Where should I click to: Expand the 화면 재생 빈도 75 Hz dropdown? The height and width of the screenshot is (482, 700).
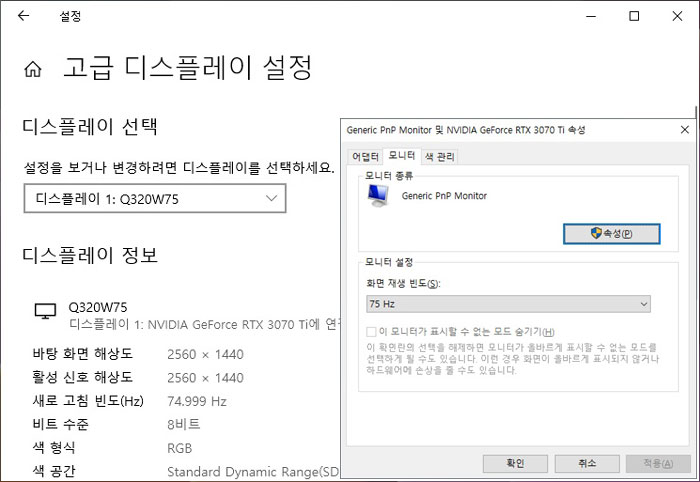point(509,304)
